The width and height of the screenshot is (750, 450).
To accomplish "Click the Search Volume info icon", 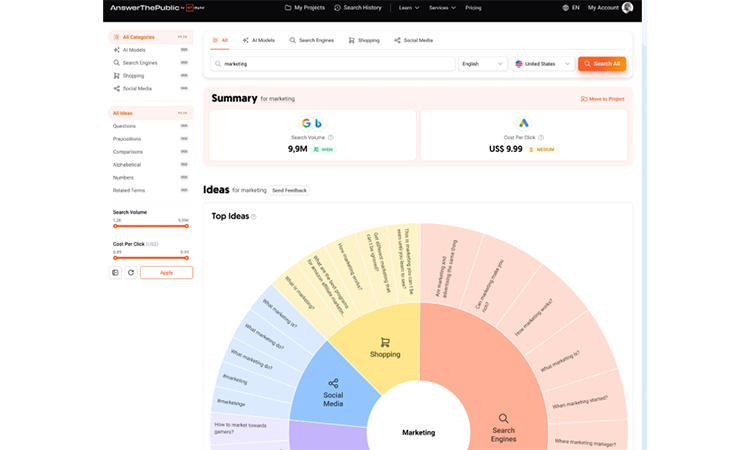I will [x=331, y=137].
